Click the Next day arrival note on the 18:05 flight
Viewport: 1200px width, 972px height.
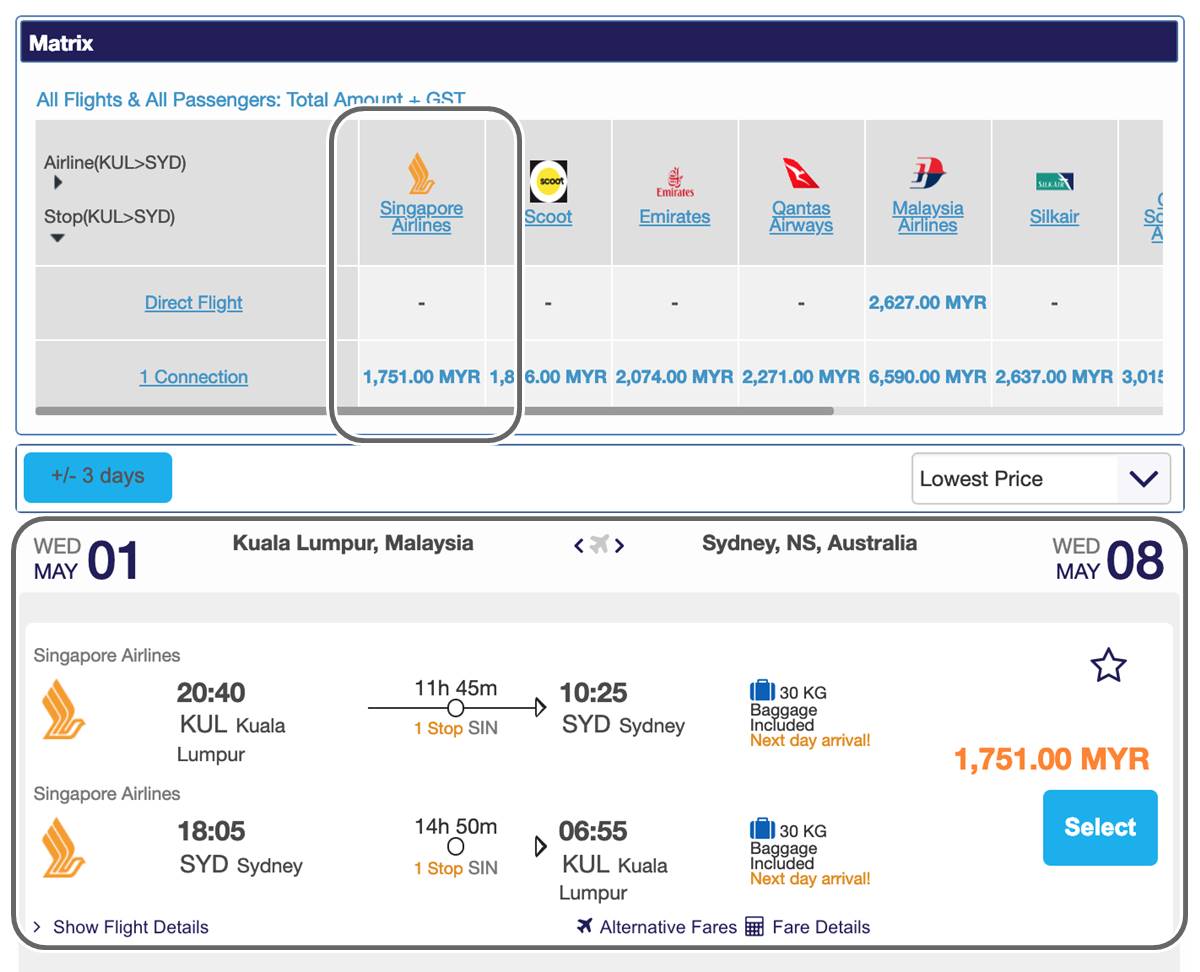coord(810,879)
